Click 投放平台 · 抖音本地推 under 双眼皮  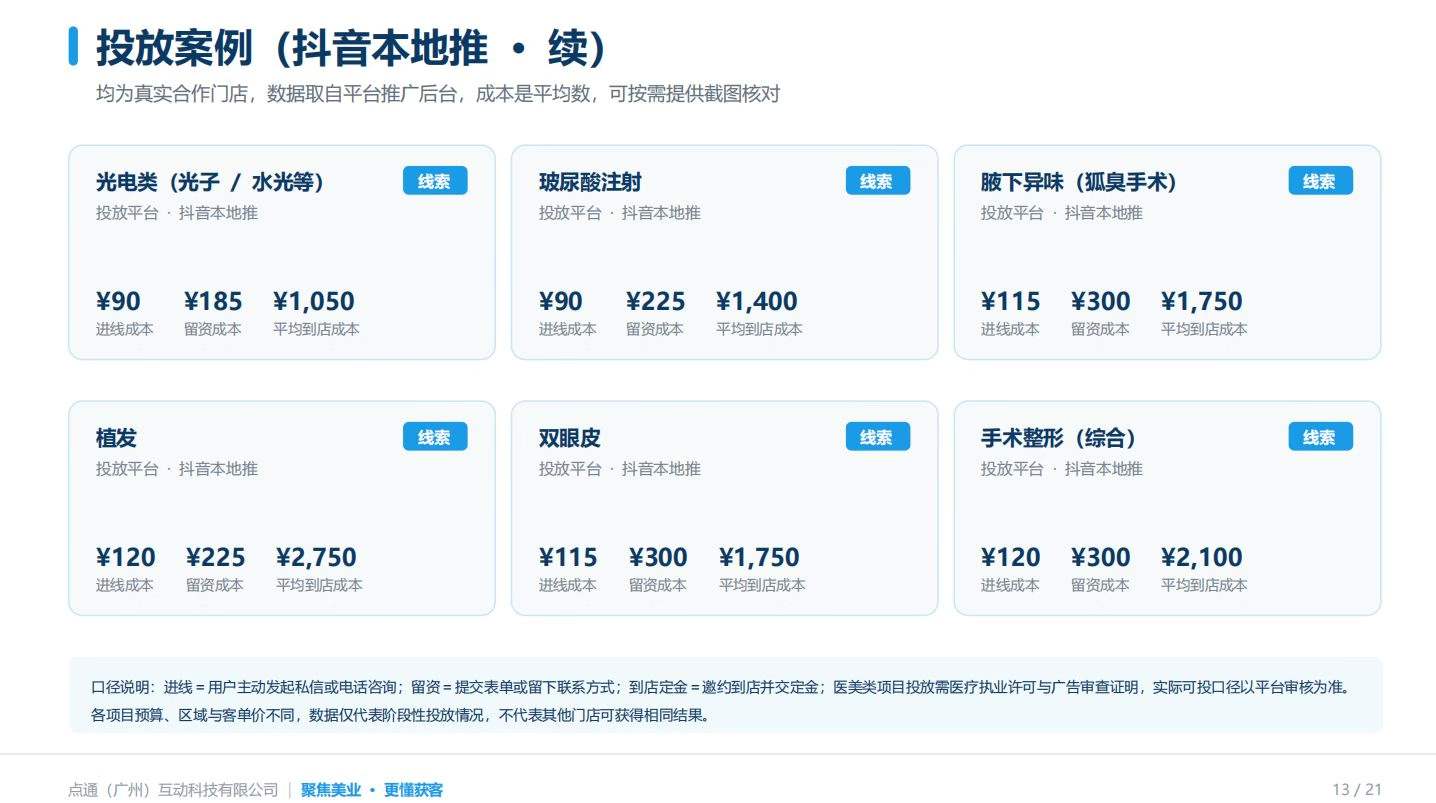coord(619,469)
